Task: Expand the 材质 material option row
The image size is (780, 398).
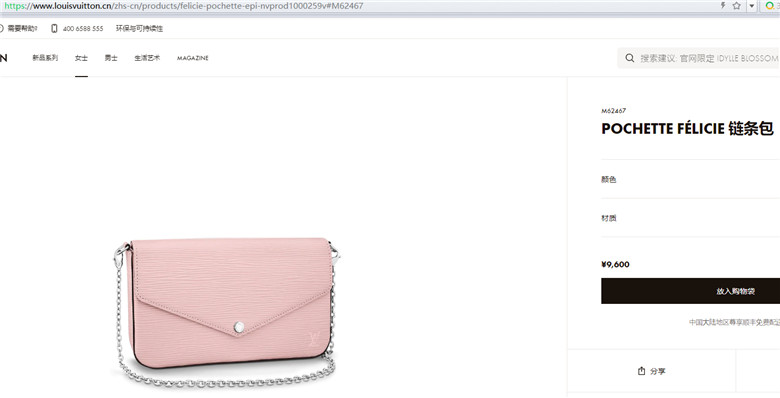Action: 690,218
